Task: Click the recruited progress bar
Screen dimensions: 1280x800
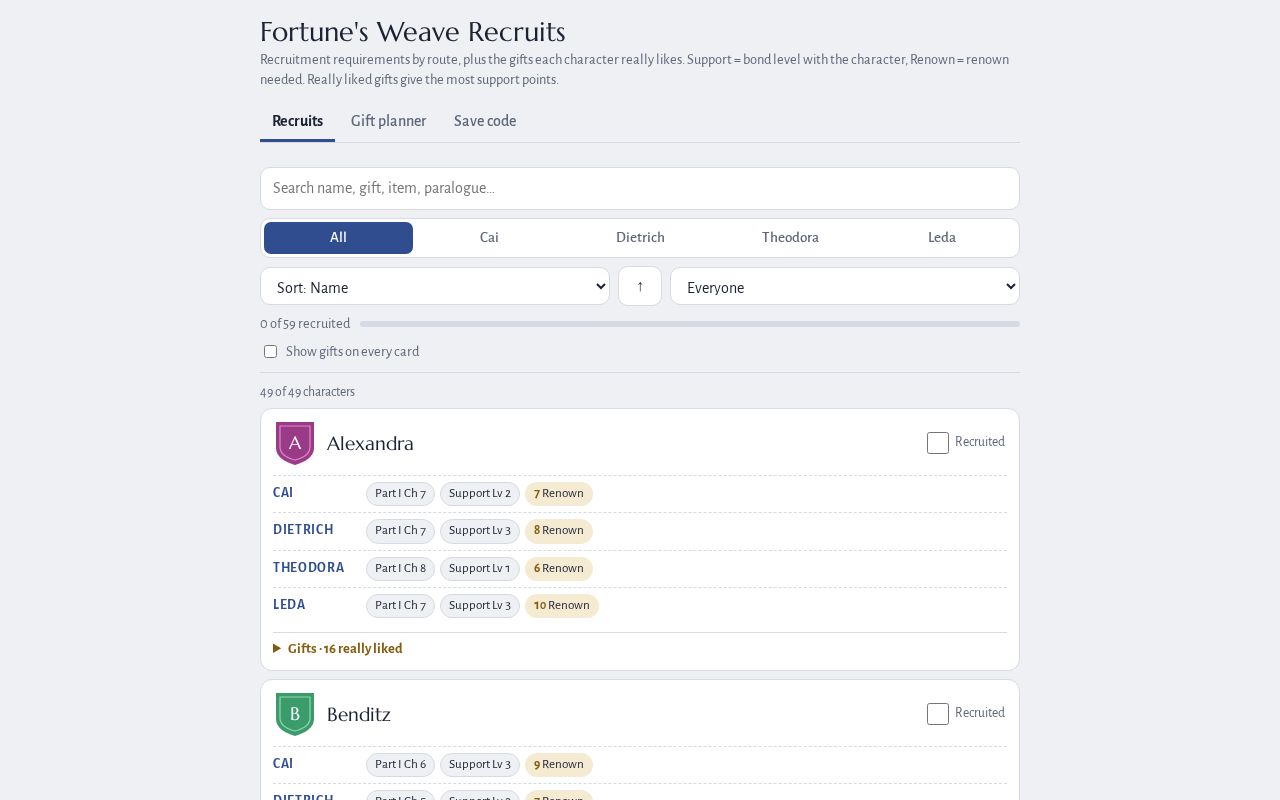Action: point(690,324)
